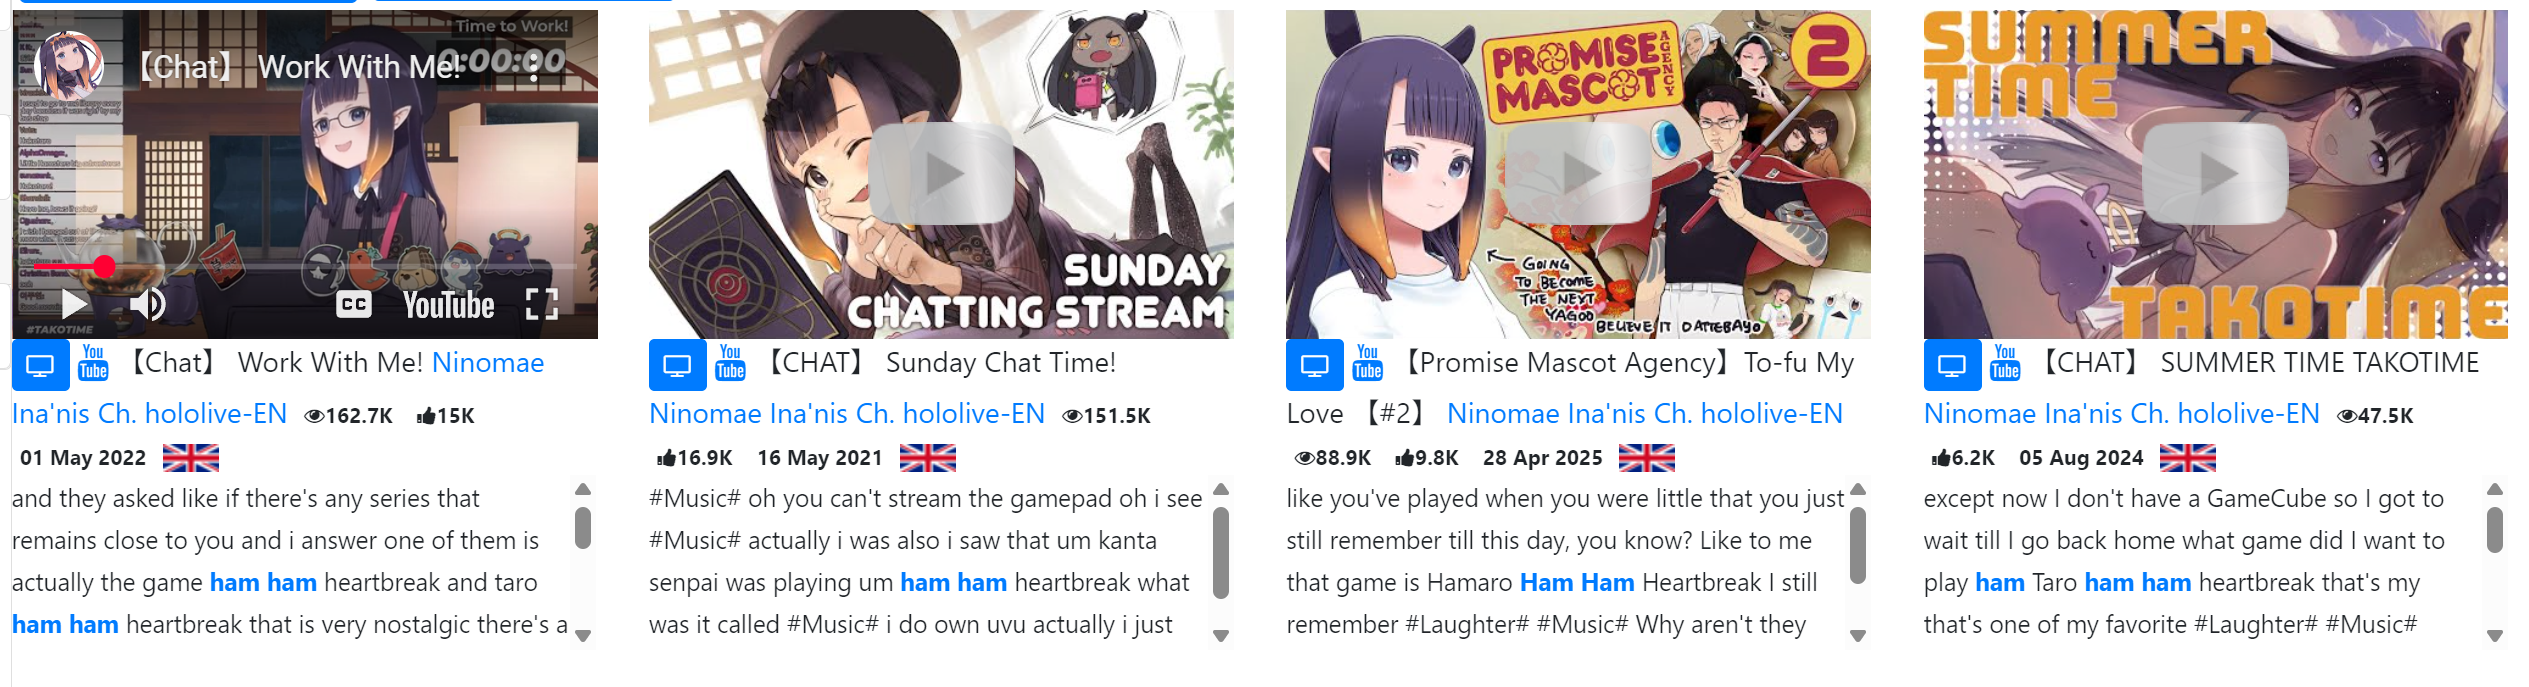Play the Work With Me video
This screenshot has width=2529, height=687.
tap(75, 304)
